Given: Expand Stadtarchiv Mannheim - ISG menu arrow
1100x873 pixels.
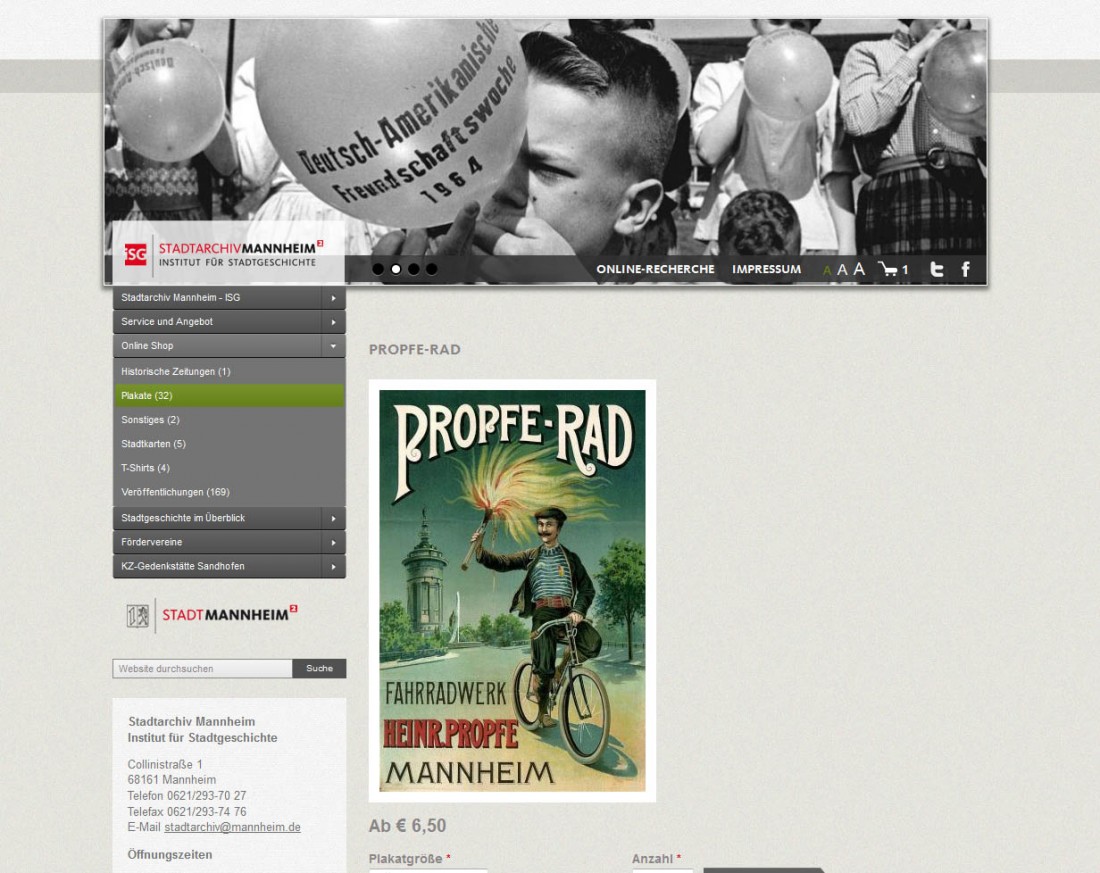Looking at the screenshot, I should (x=333, y=298).
